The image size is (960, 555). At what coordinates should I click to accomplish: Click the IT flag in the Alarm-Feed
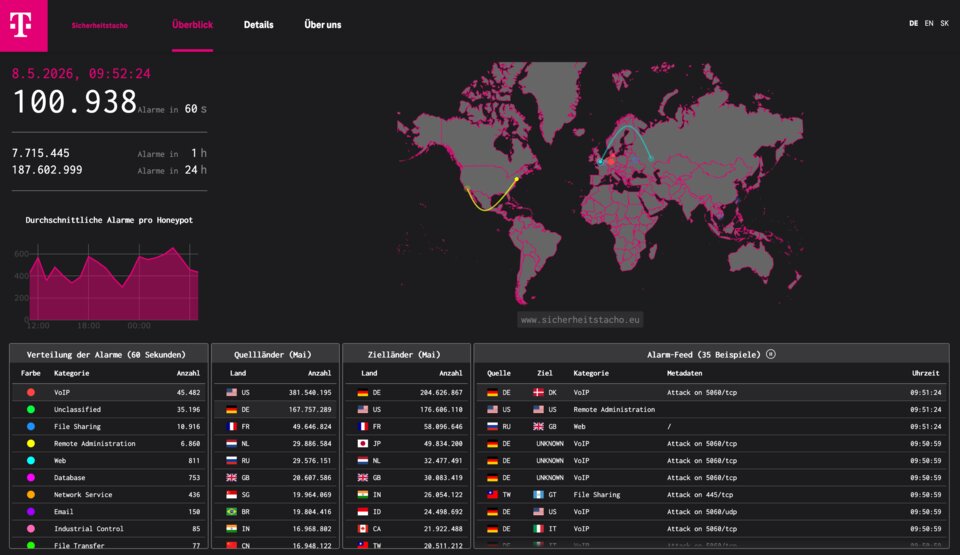coord(539,529)
